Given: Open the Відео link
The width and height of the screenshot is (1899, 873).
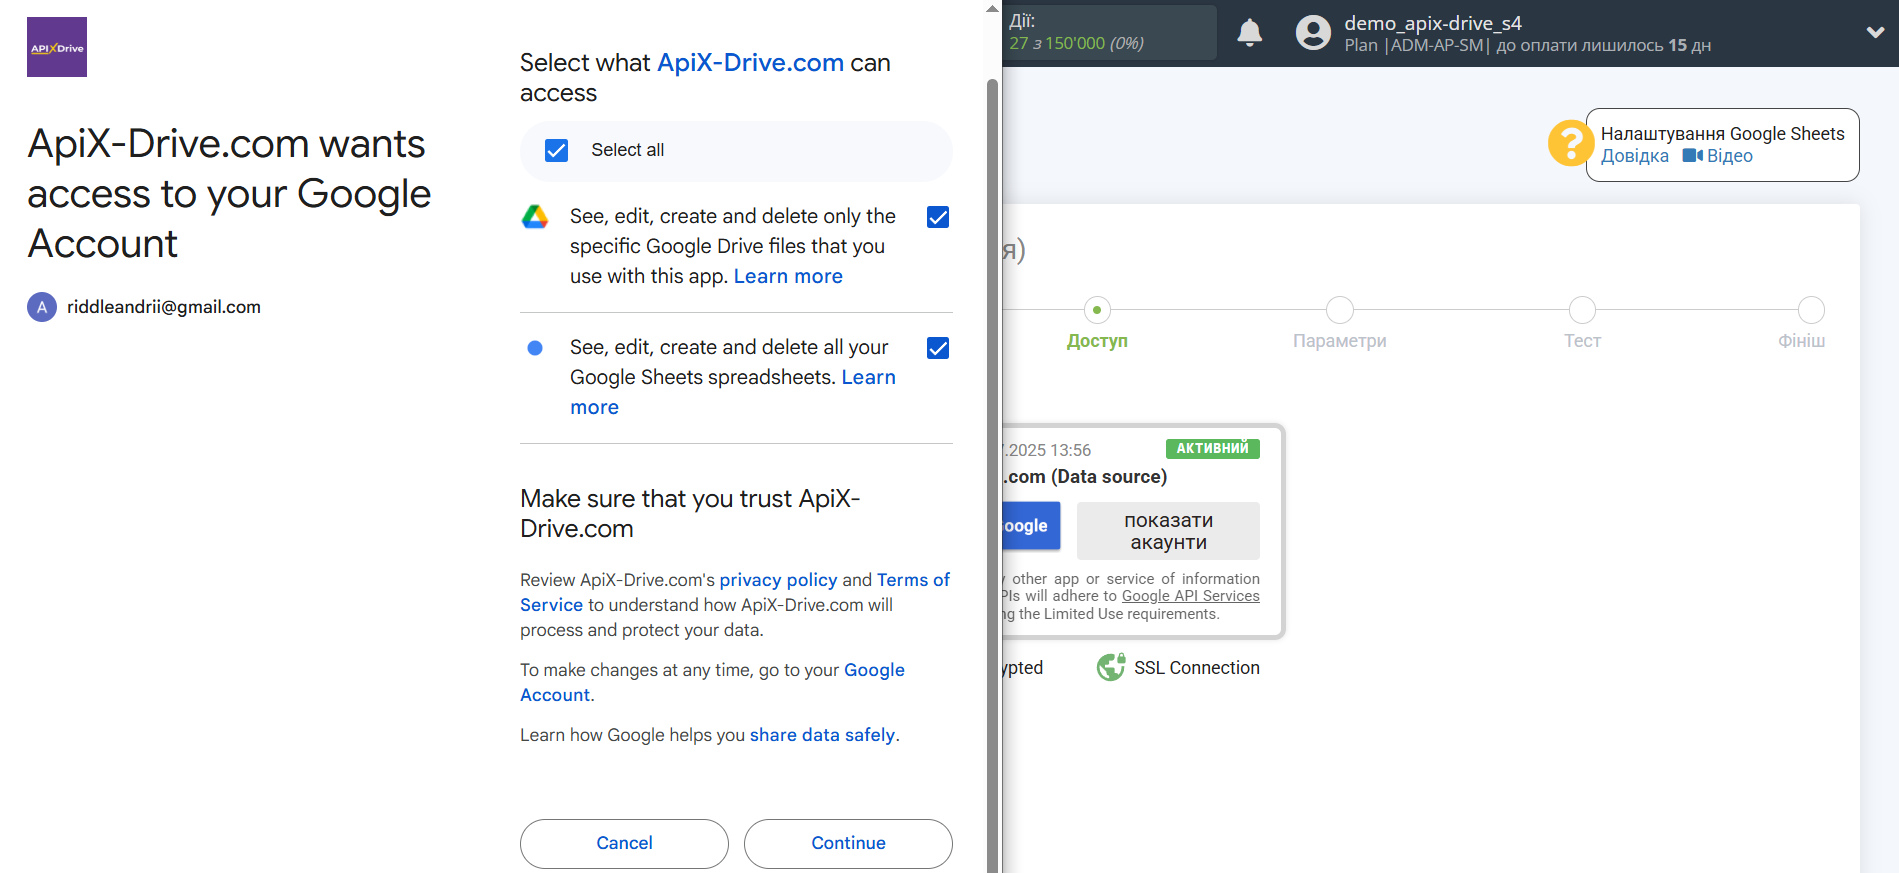Looking at the screenshot, I should [1729, 156].
